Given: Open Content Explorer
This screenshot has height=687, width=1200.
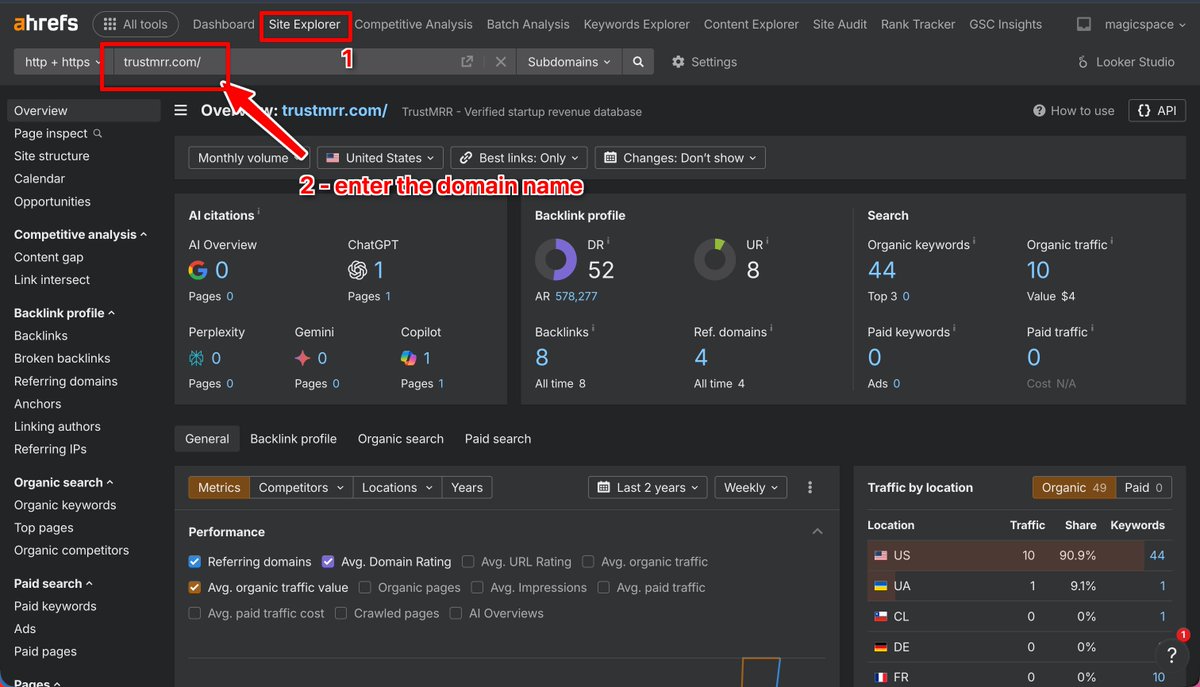Looking at the screenshot, I should pos(751,24).
